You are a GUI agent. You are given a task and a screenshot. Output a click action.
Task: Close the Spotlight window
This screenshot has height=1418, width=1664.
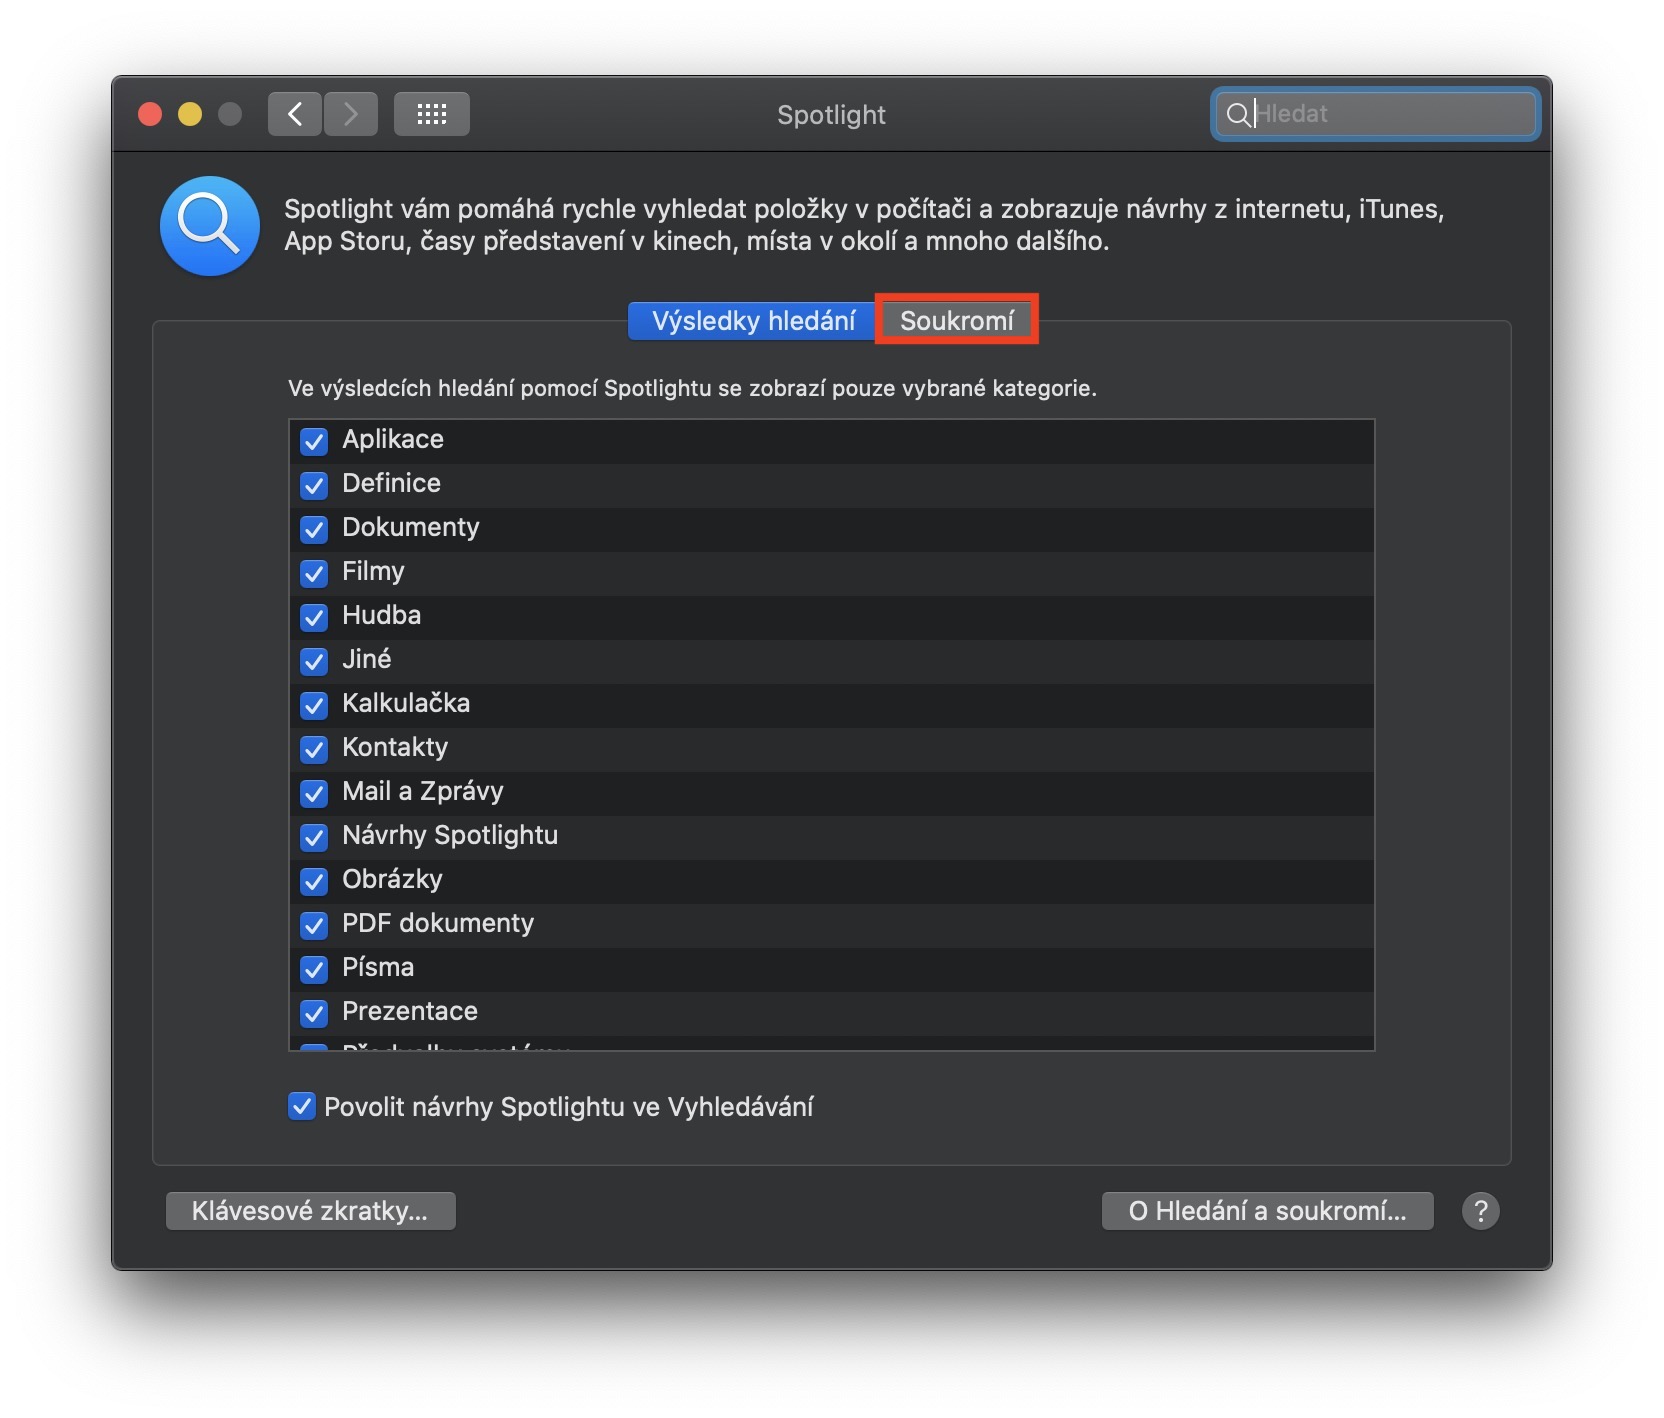point(150,114)
